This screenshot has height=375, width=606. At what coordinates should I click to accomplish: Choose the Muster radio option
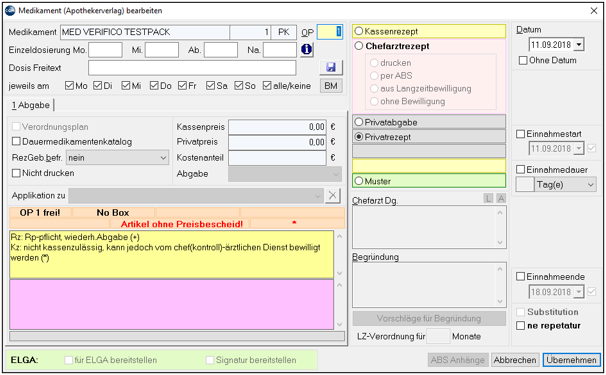click(359, 181)
